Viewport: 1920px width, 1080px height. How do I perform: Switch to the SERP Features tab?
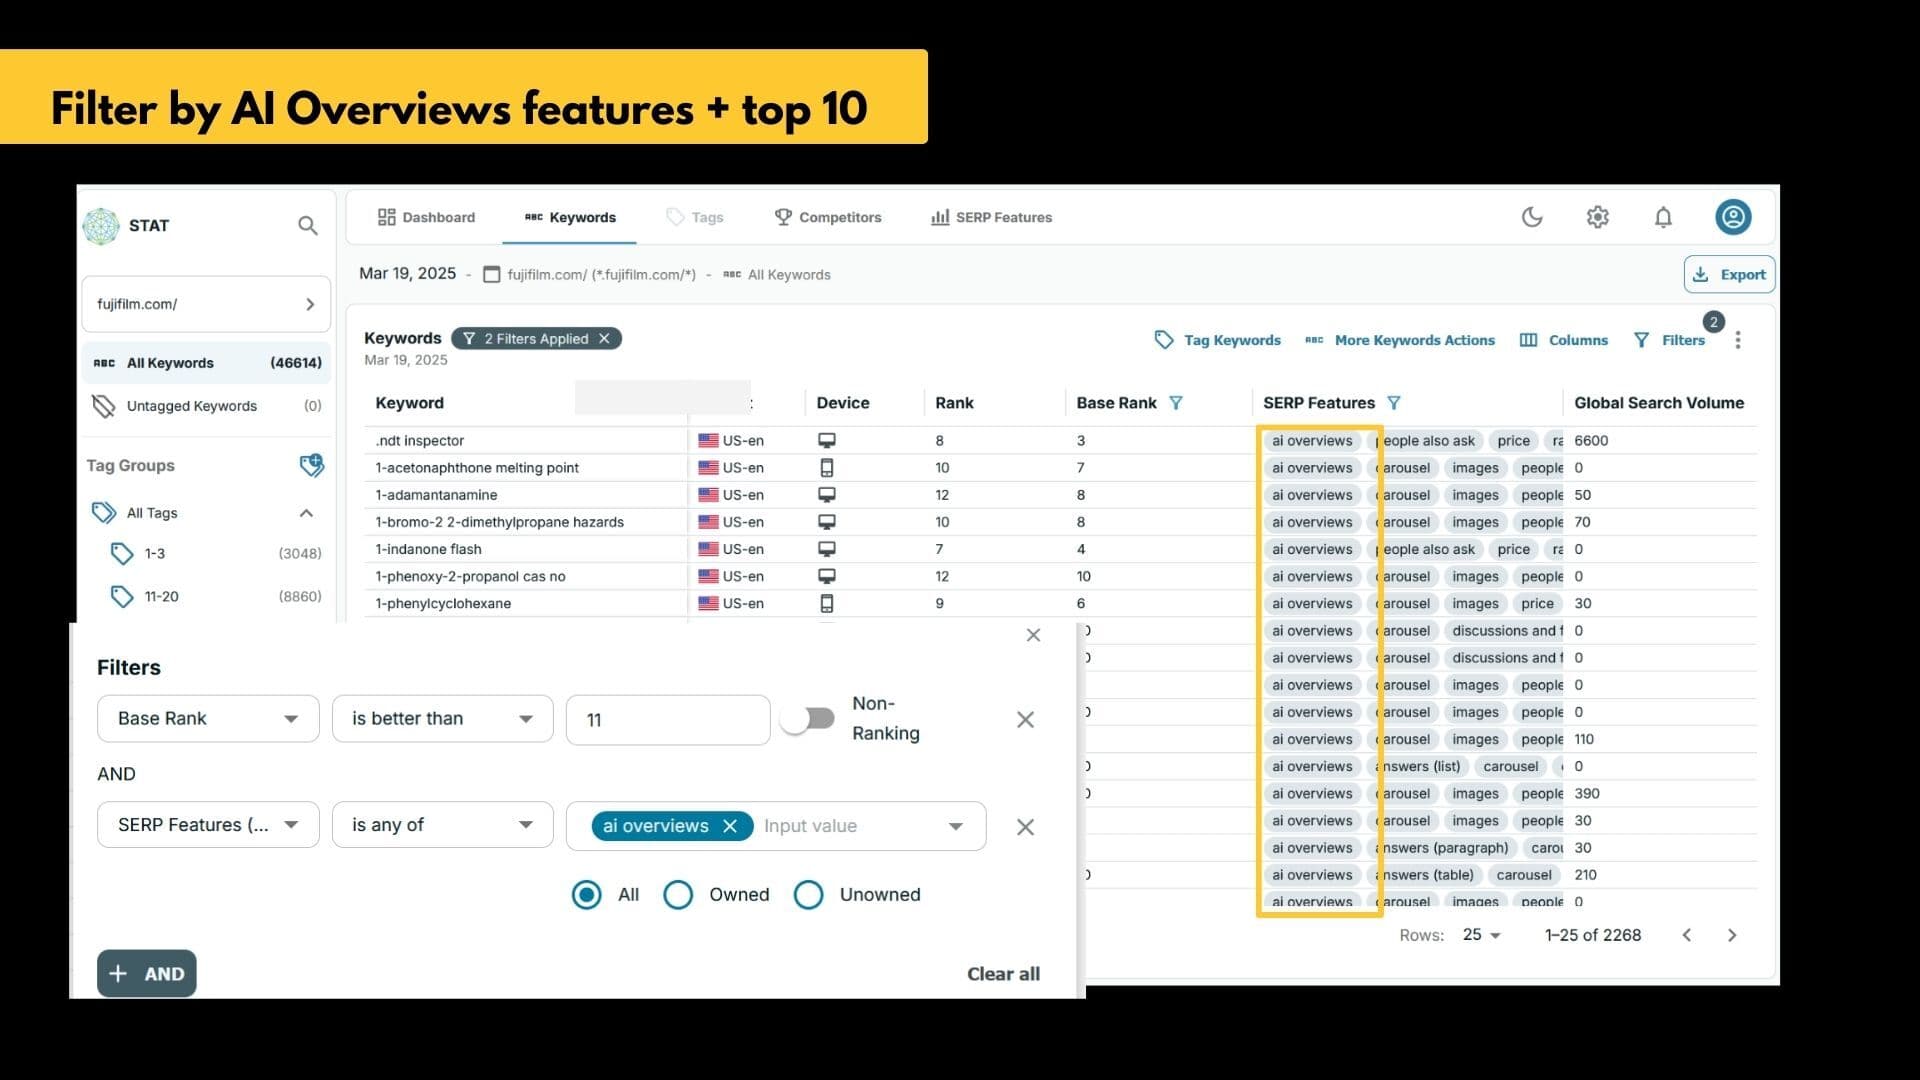(x=991, y=217)
